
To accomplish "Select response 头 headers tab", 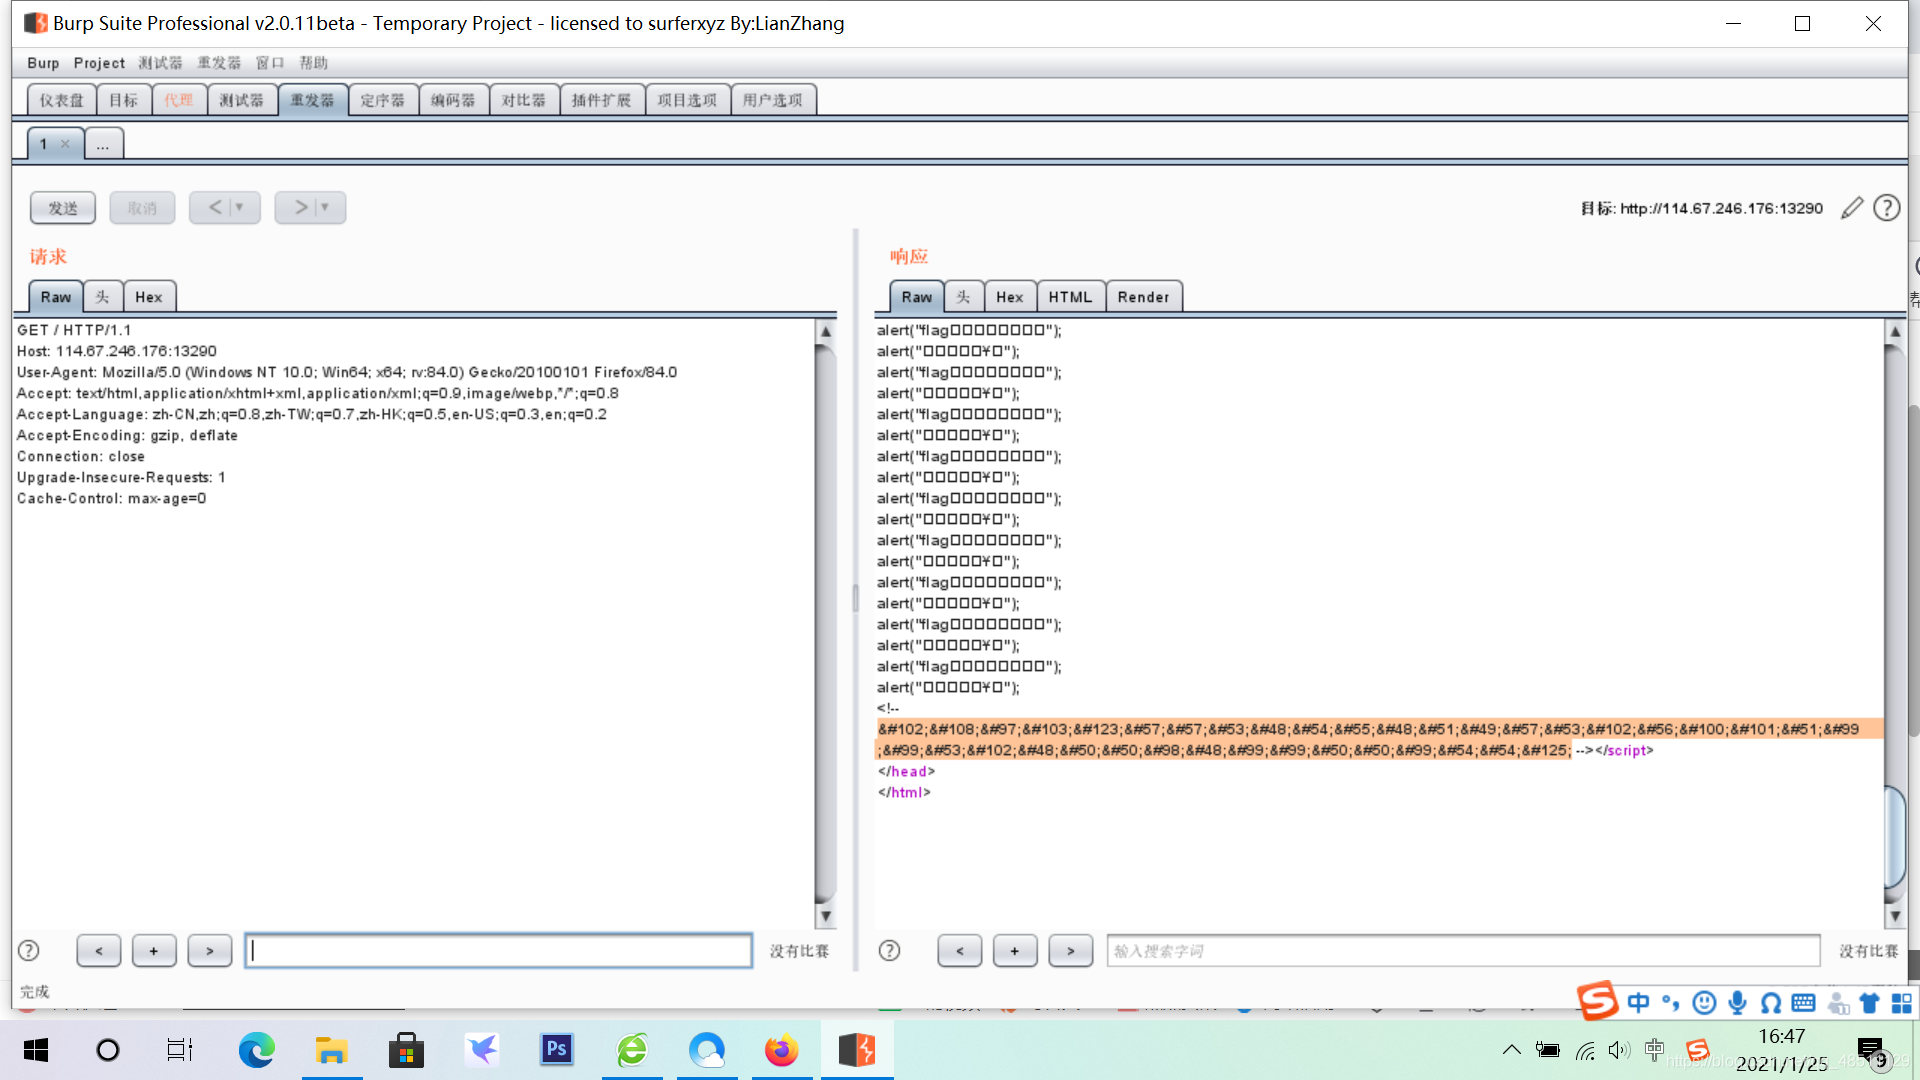I will click(x=963, y=297).
